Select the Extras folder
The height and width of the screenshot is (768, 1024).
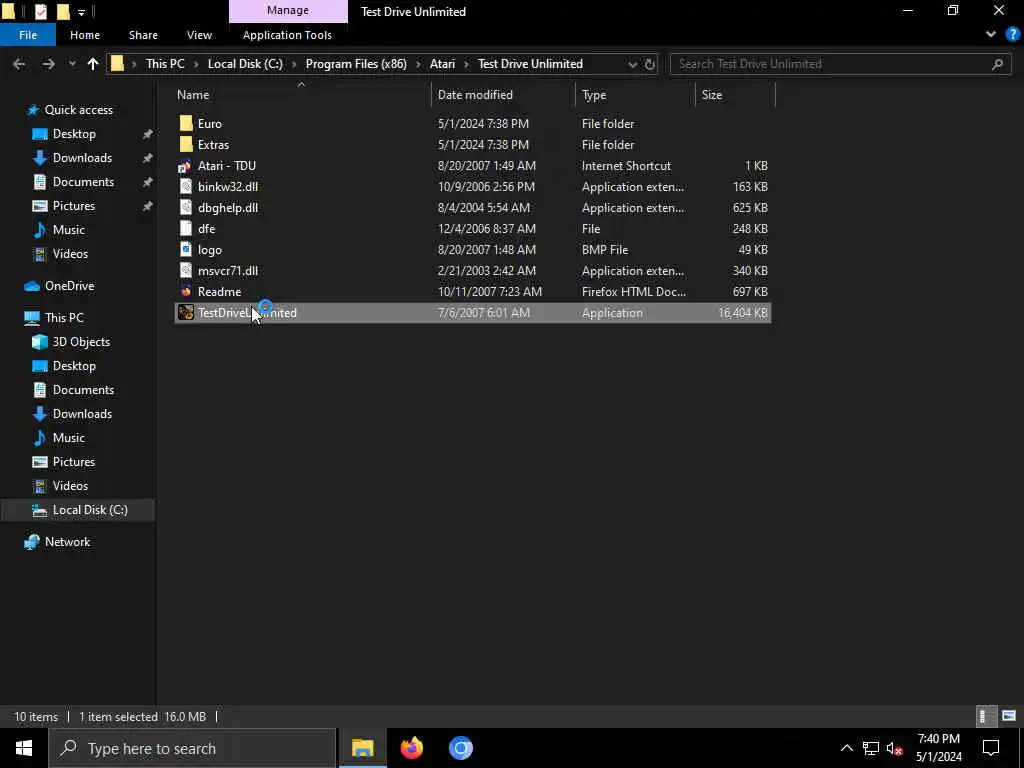coord(473,144)
